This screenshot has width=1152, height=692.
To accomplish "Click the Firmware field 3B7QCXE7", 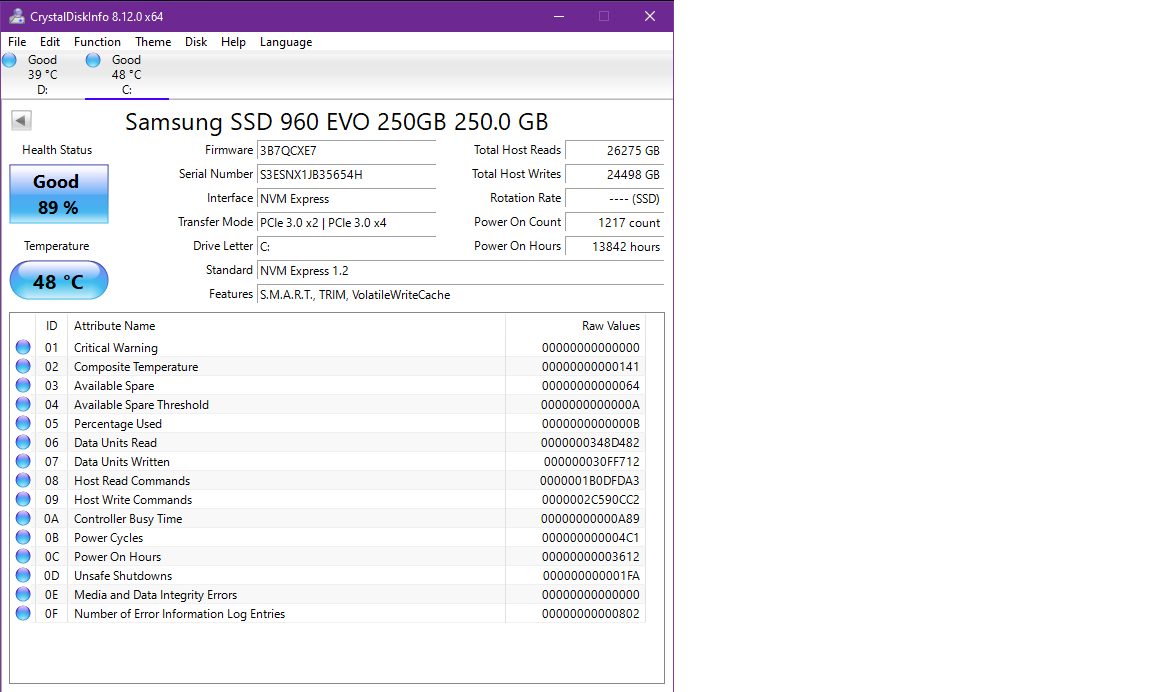I will [346, 151].
